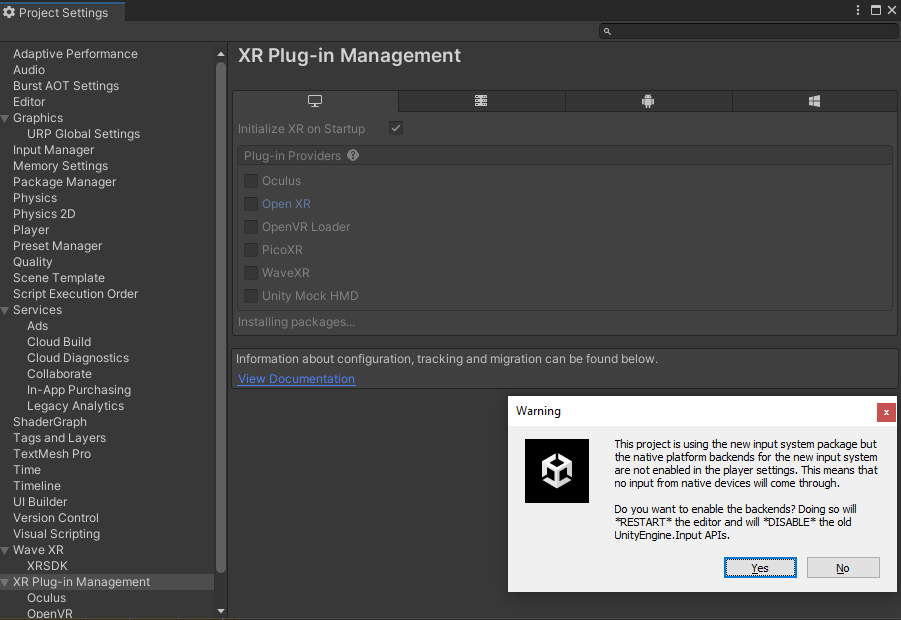Select the Standalone desktop platform tab
The image size is (901, 620).
pyautogui.click(x=315, y=101)
